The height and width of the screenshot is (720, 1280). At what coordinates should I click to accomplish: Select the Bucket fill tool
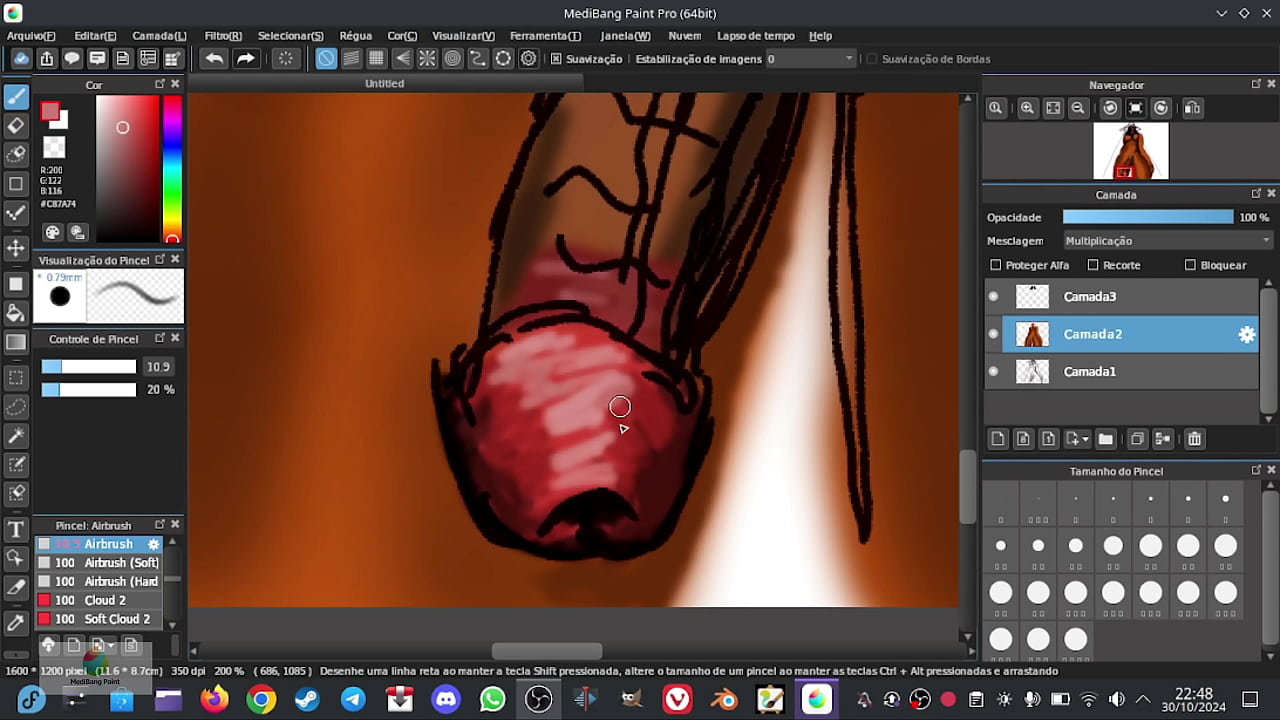[x=16, y=313]
